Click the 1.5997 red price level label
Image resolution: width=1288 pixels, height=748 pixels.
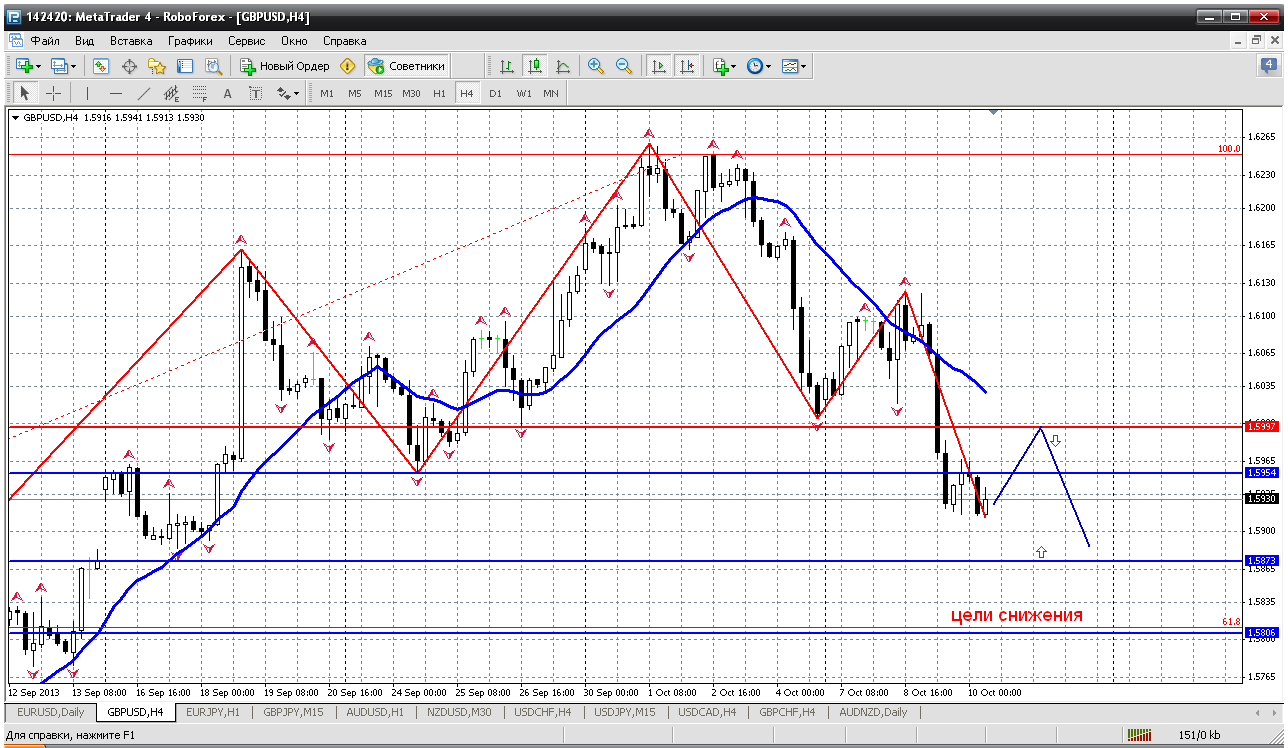click(1261, 426)
